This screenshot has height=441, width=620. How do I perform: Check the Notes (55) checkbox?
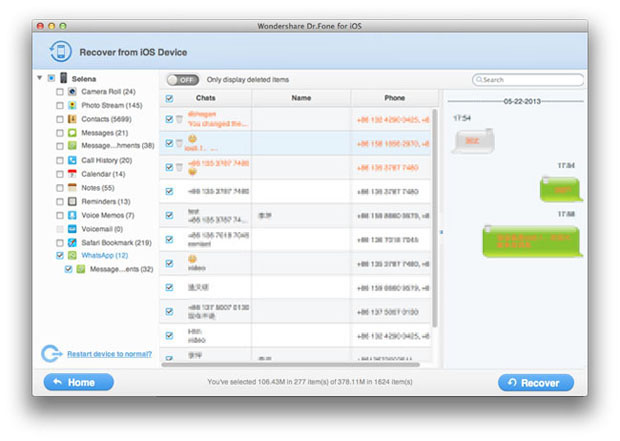(60, 188)
